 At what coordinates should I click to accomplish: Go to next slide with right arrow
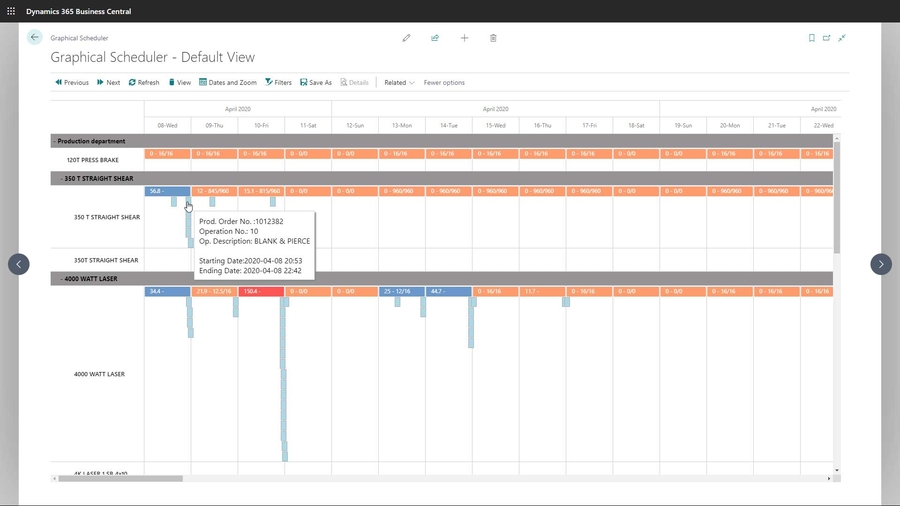[x=880, y=264]
